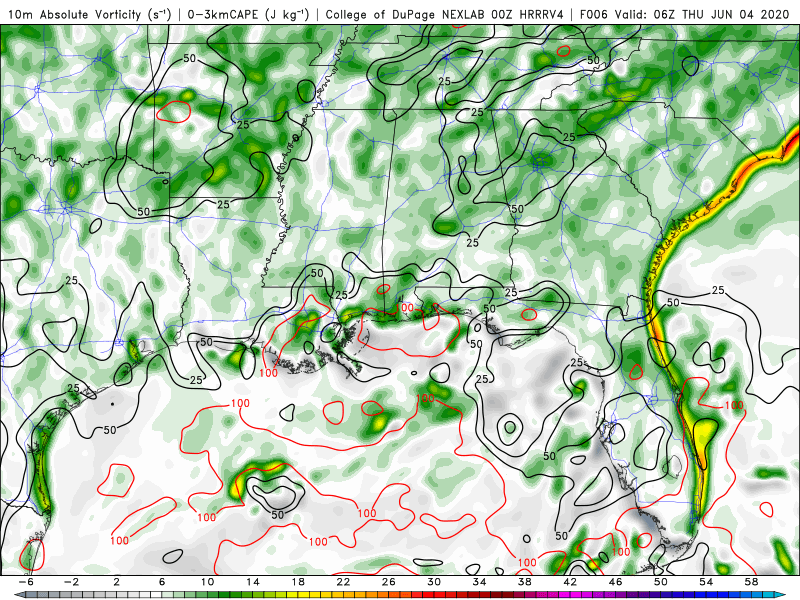Click the gray left arrow end of color bar

[x=18, y=595]
